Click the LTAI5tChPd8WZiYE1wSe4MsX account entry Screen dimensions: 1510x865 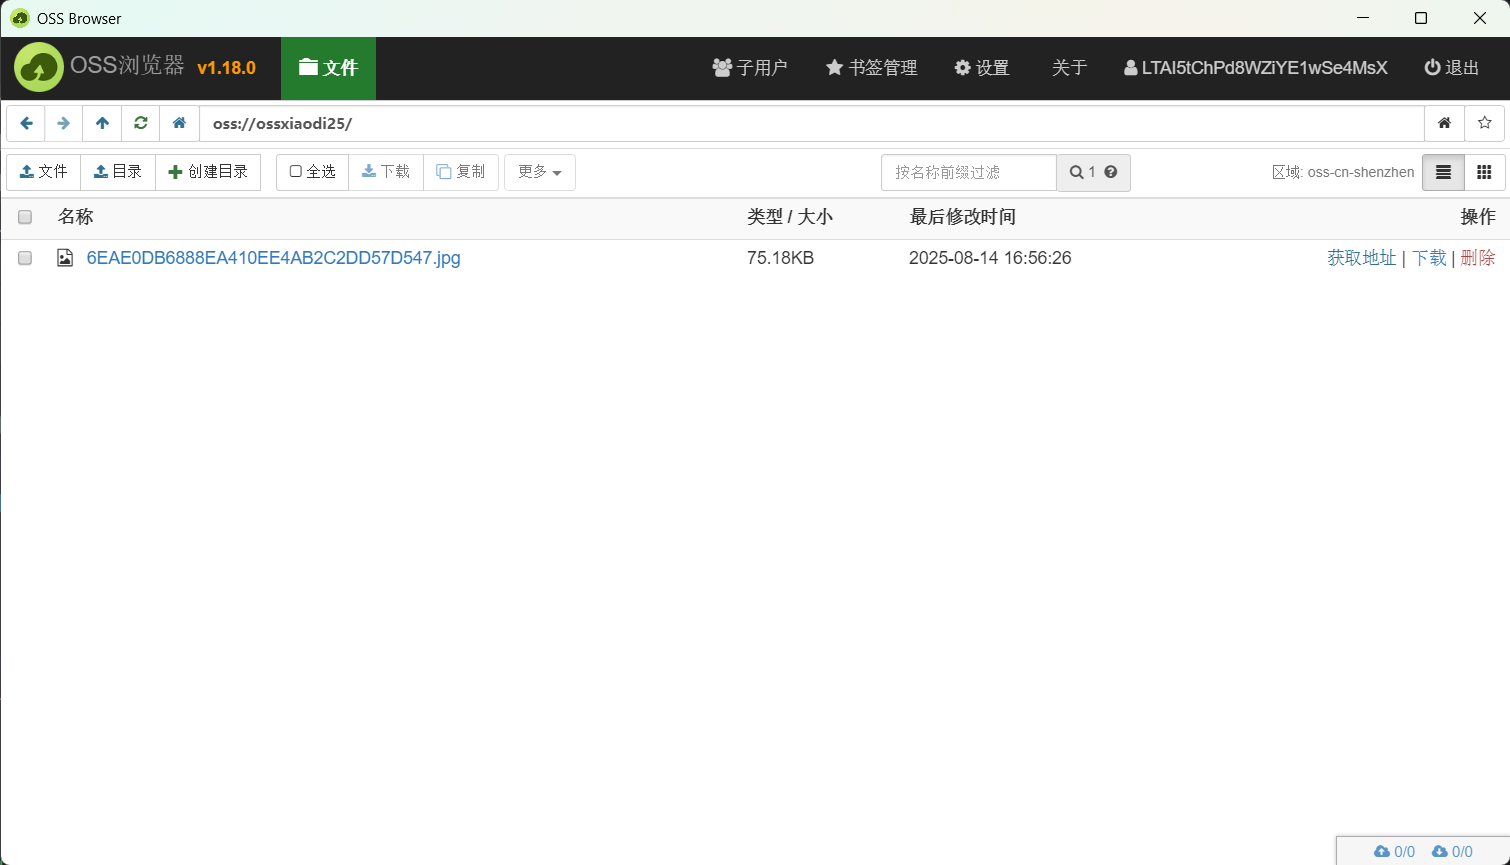[1256, 68]
